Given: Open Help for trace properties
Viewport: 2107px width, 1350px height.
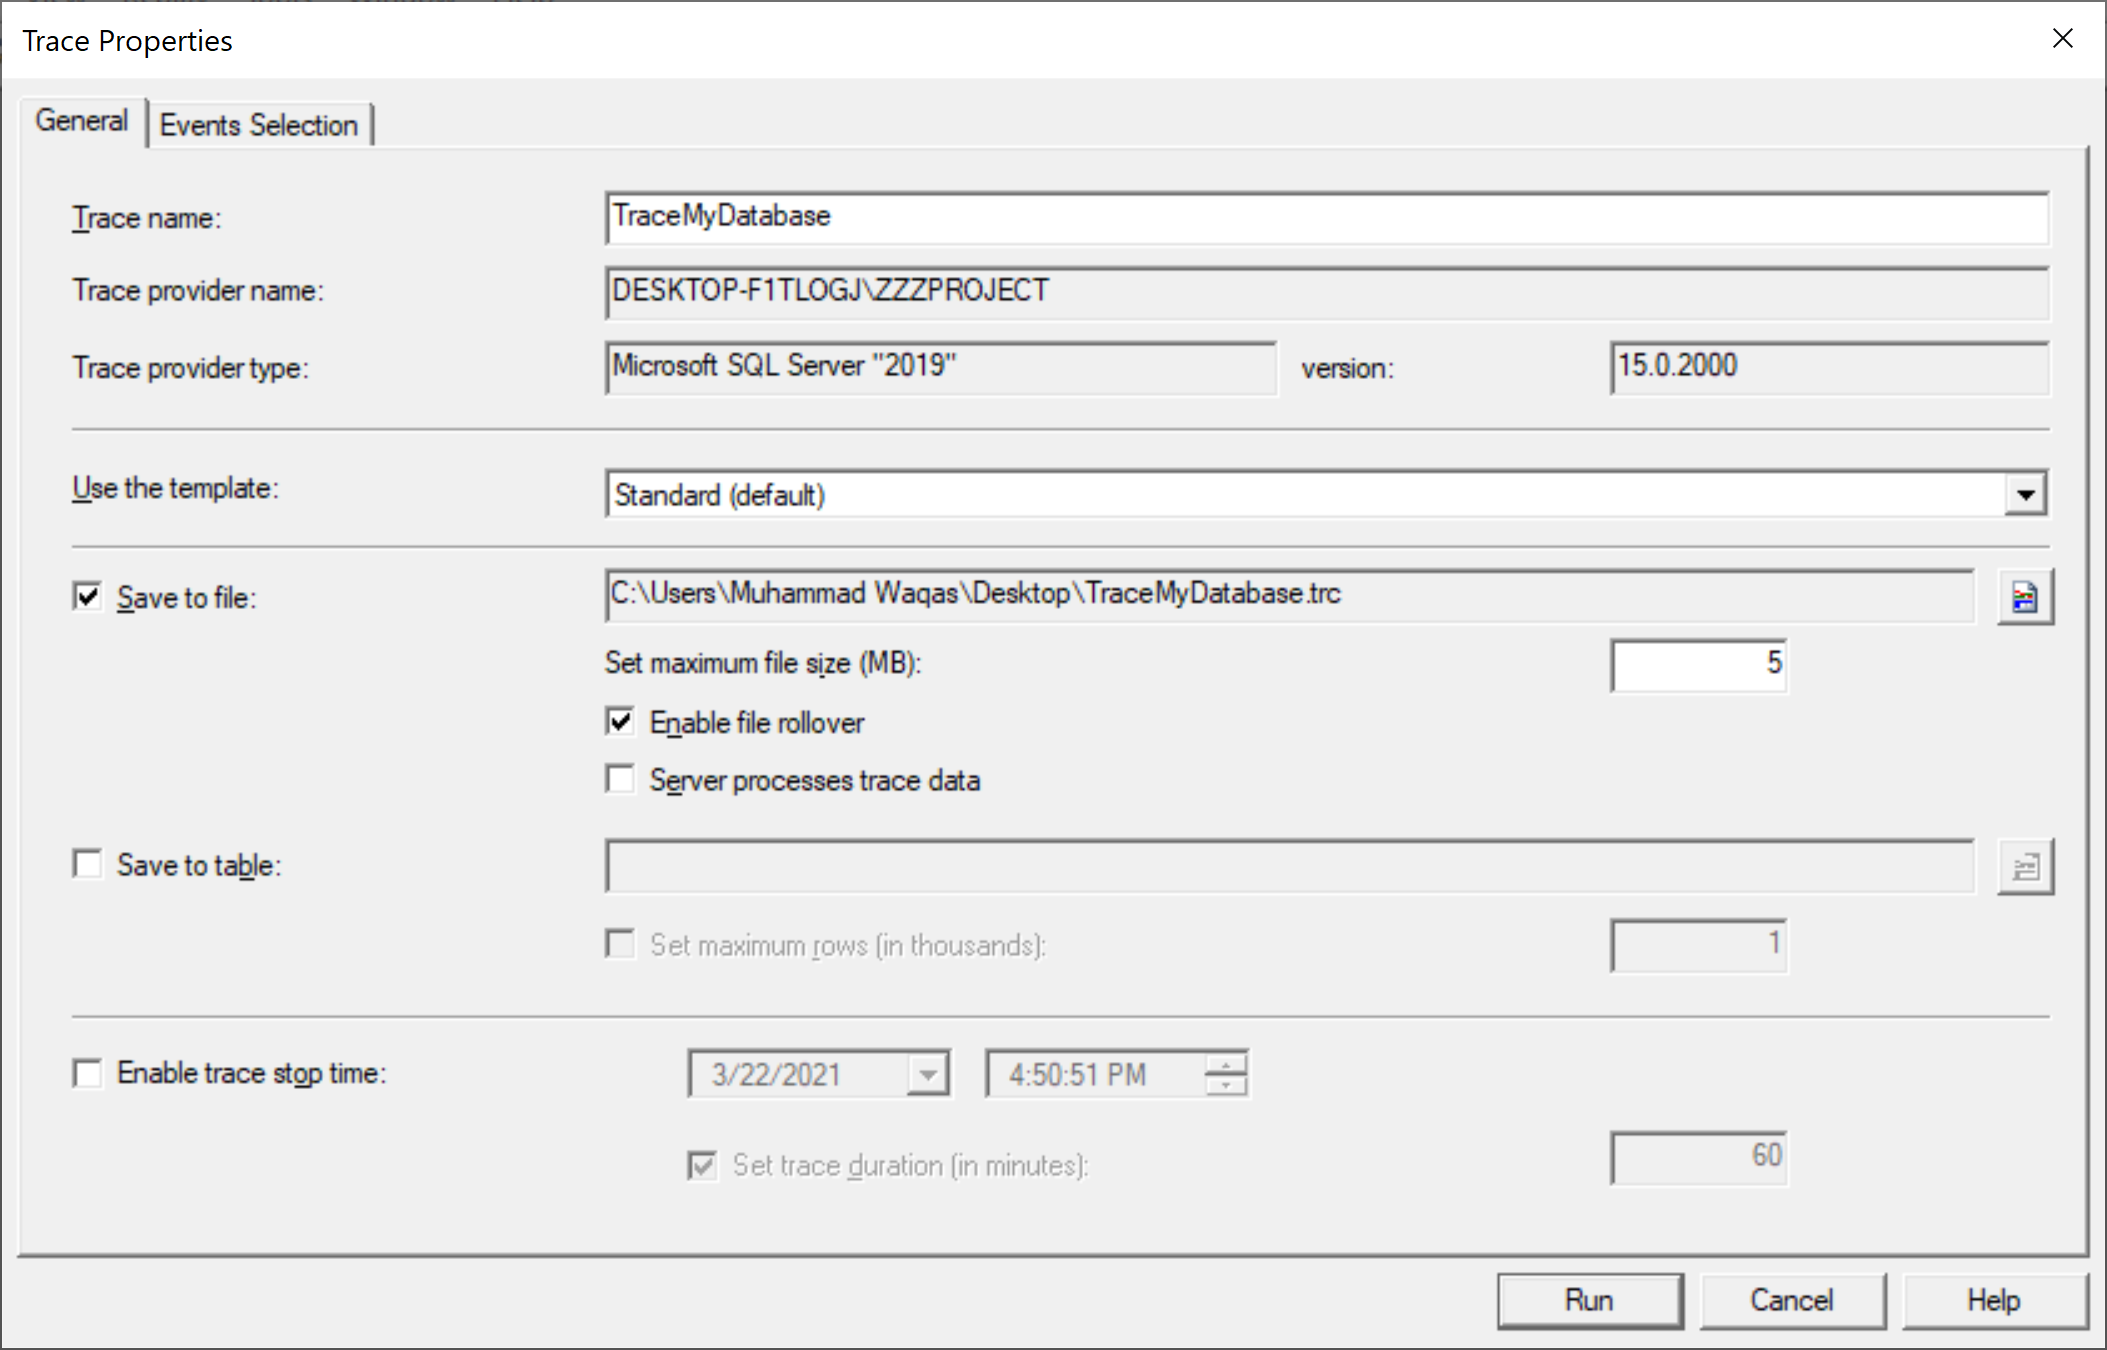Looking at the screenshot, I should point(1993,1300).
